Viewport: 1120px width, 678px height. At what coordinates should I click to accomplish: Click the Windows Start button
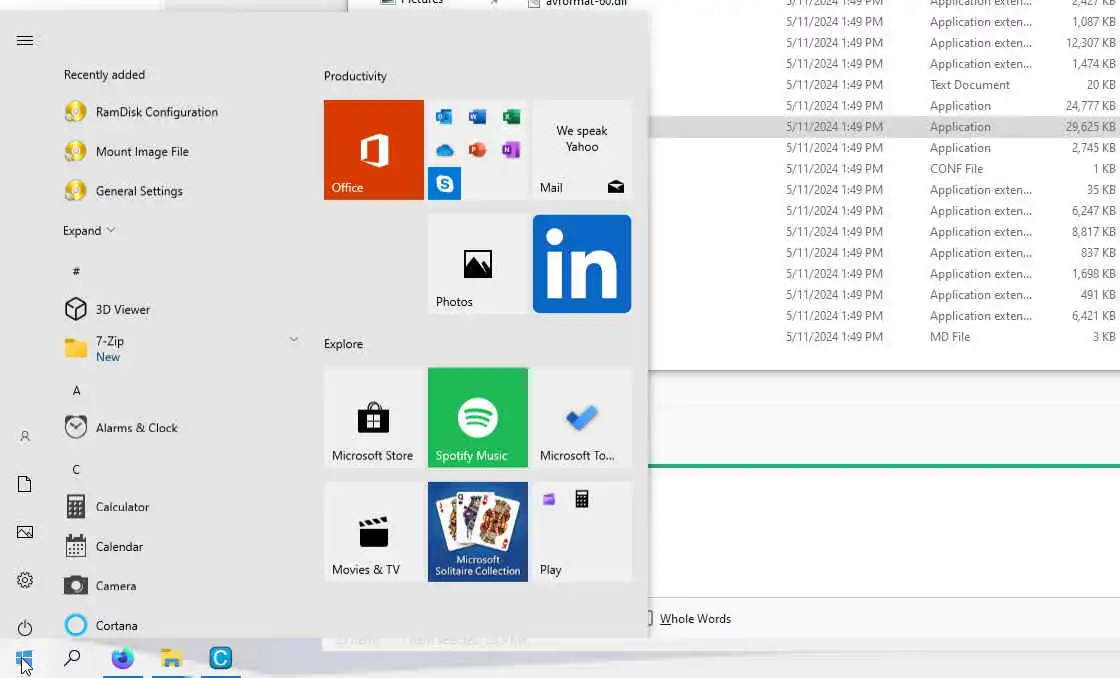point(24,659)
